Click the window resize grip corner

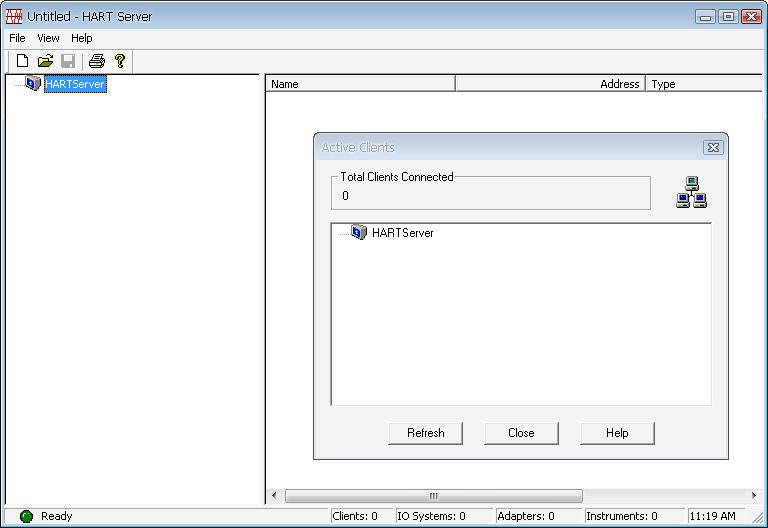[758, 517]
